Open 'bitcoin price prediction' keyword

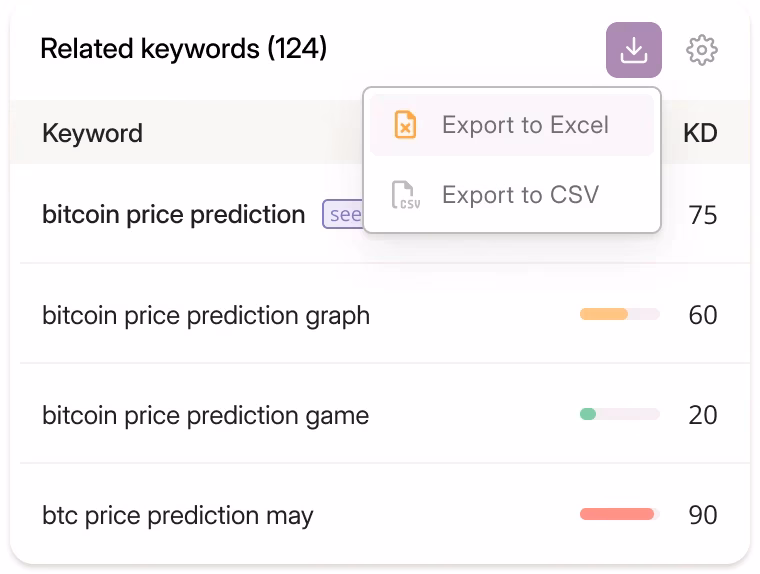pyautogui.click(x=173, y=215)
